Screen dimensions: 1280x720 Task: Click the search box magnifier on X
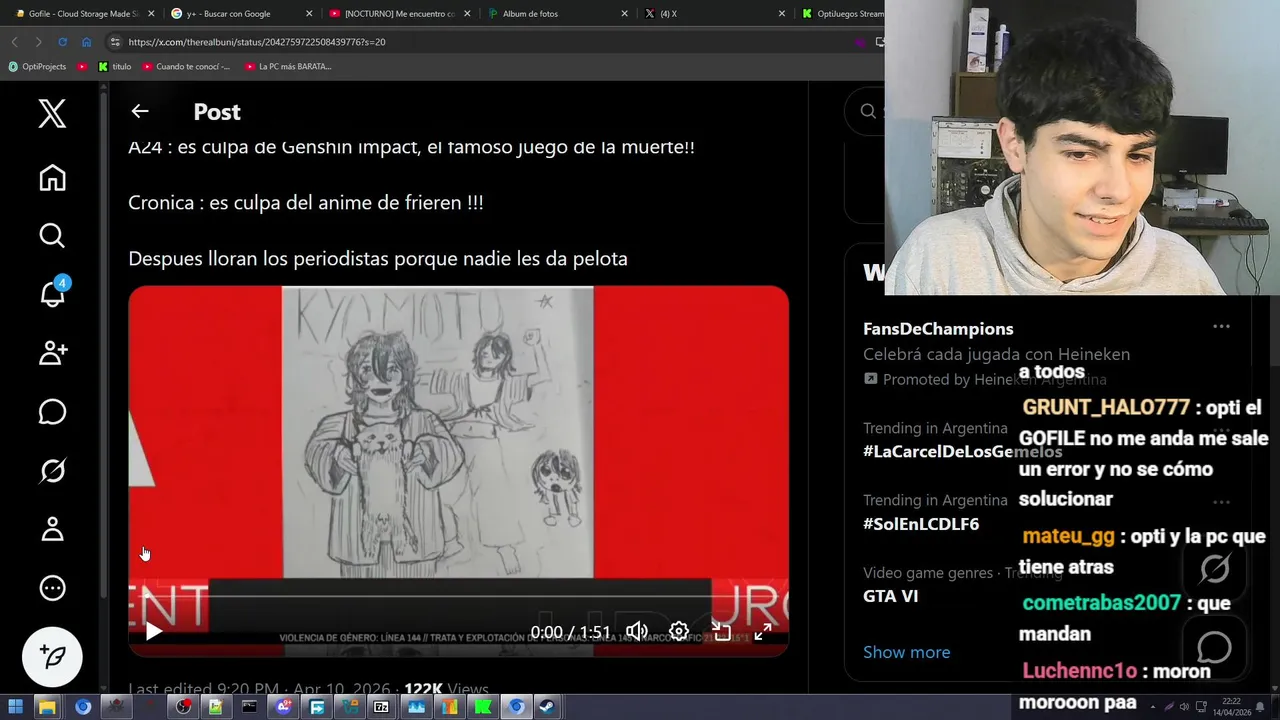868,111
